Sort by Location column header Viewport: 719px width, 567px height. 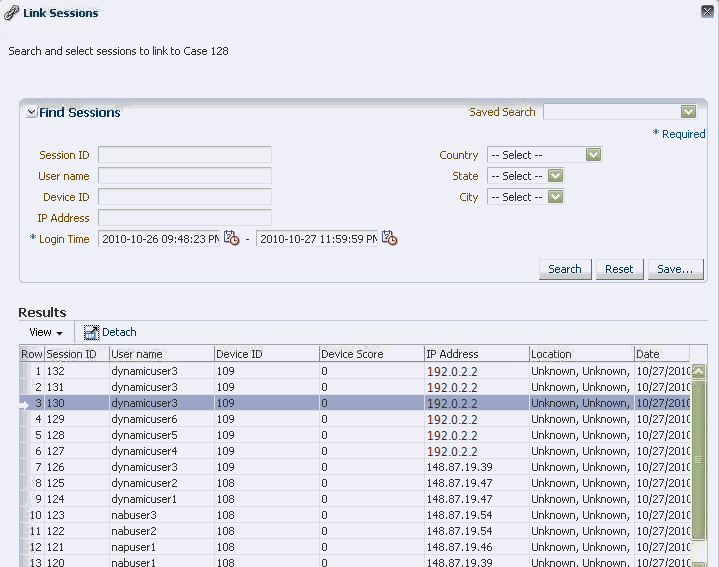(x=582, y=354)
